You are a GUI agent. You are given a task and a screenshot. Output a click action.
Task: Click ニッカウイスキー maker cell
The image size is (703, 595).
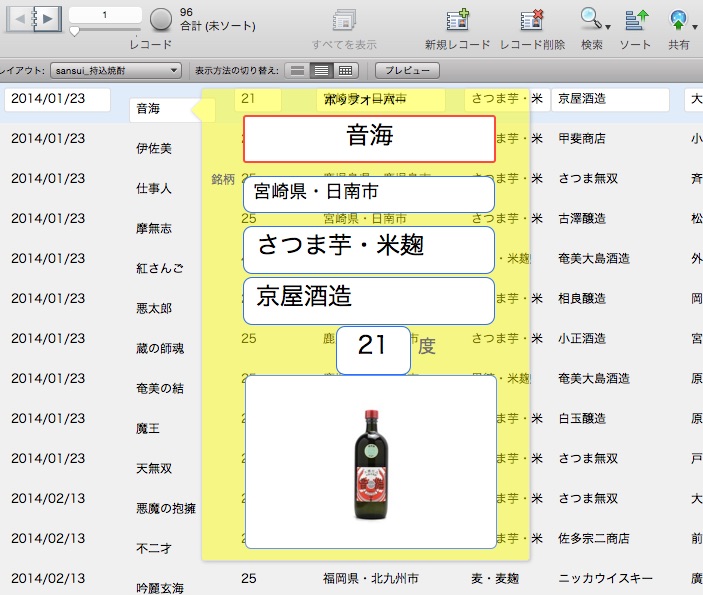tap(605, 578)
